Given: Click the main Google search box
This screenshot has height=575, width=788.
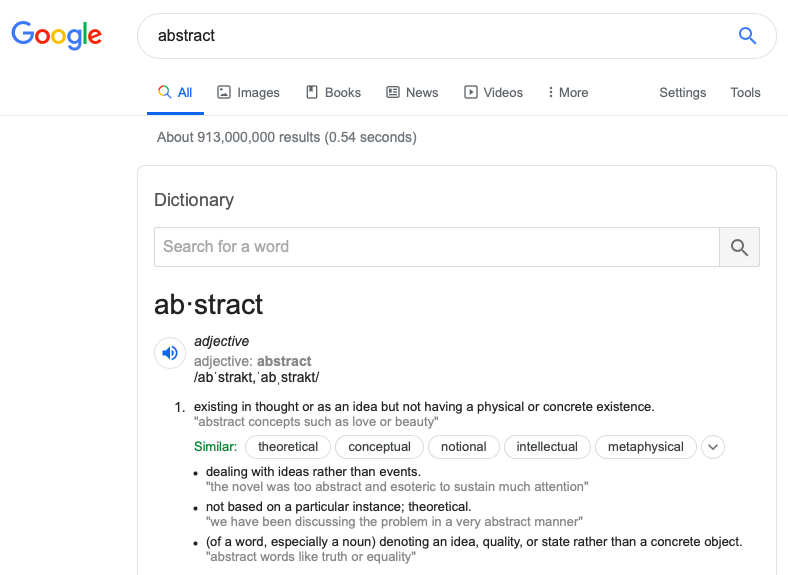Looking at the screenshot, I should pyautogui.click(x=440, y=36).
